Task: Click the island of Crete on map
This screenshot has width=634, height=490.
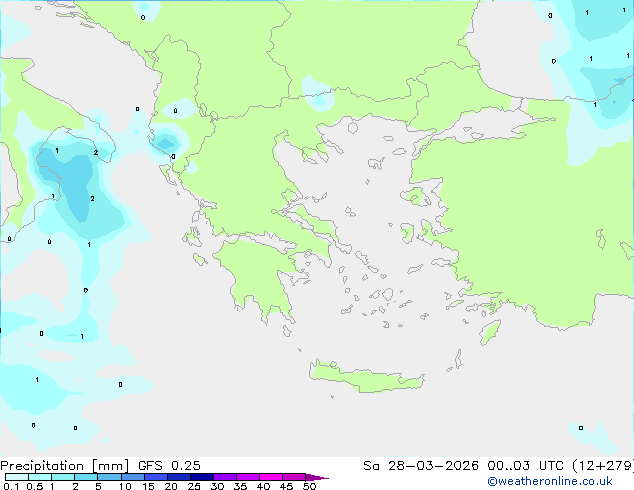Action: coord(366,377)
